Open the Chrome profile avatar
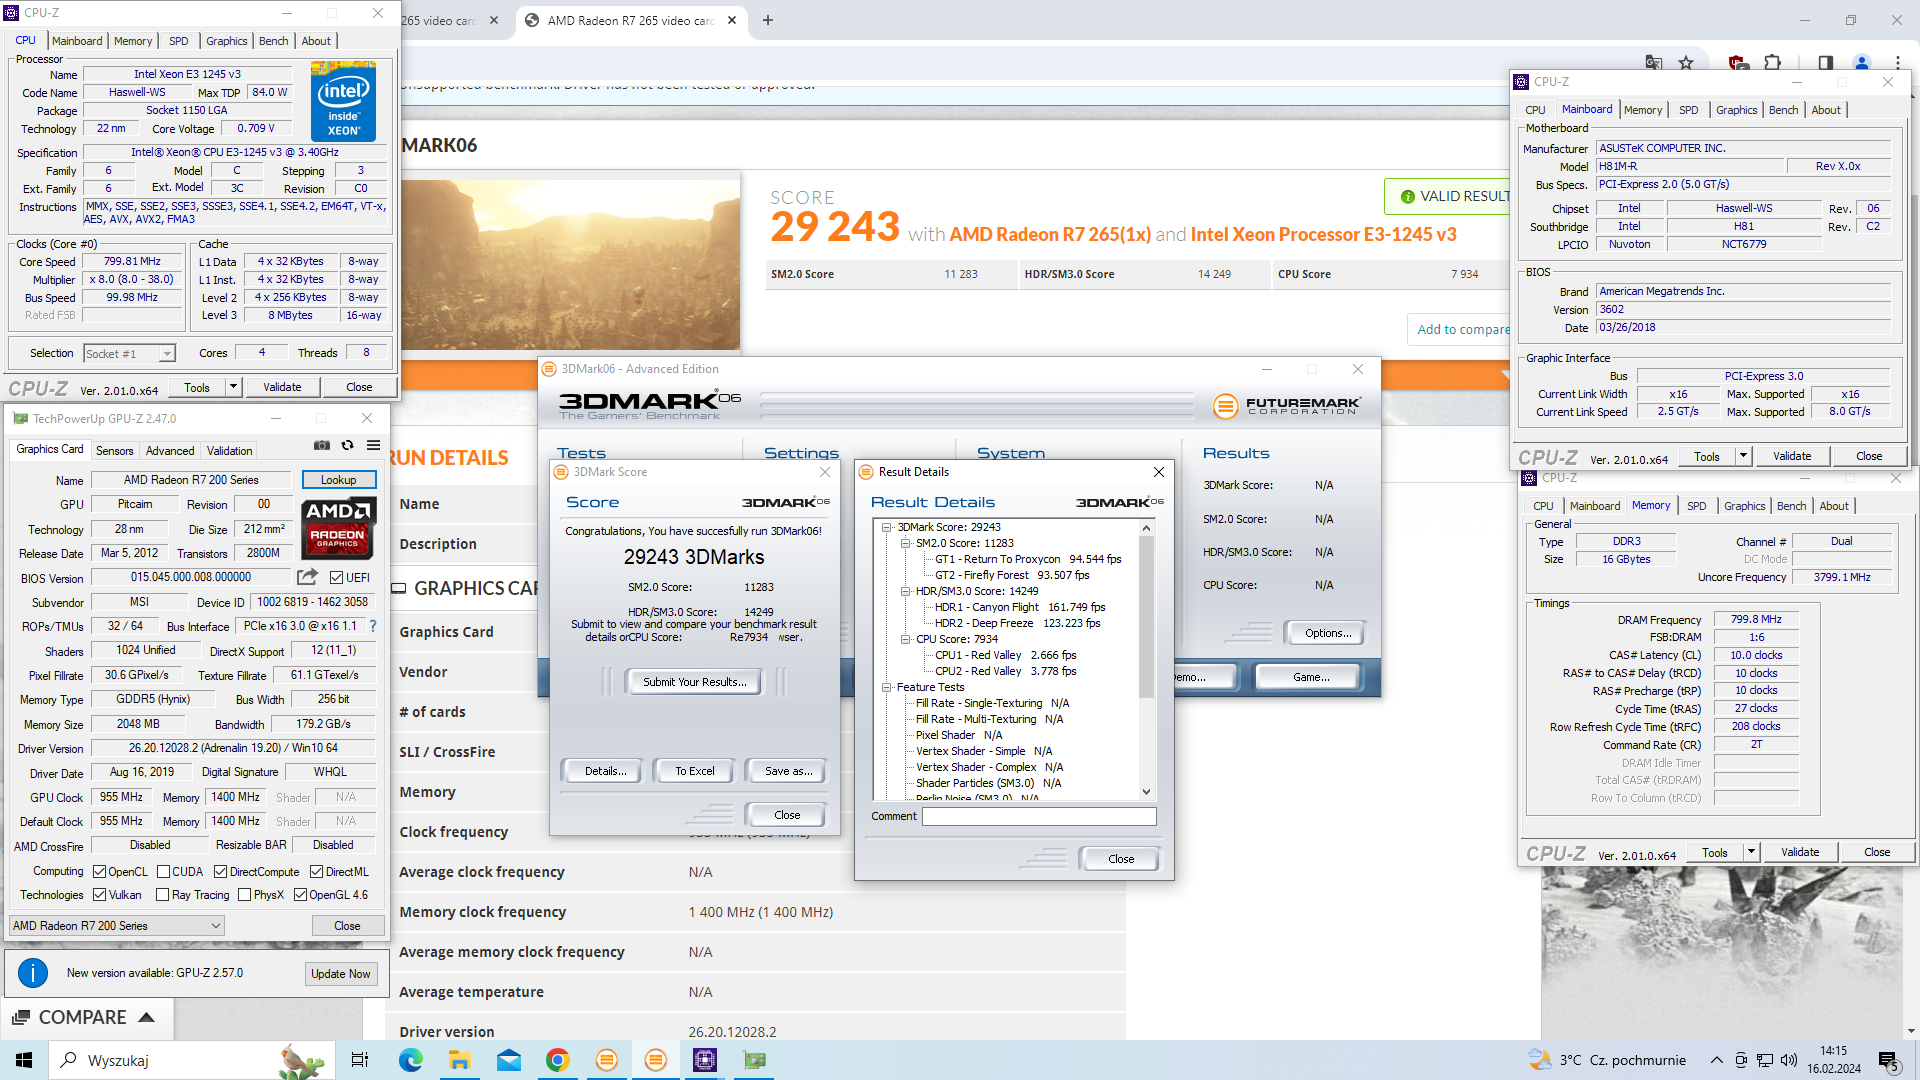Image resolution: width=1920 pixels, height=1080 pixels. click(1862, 62)
